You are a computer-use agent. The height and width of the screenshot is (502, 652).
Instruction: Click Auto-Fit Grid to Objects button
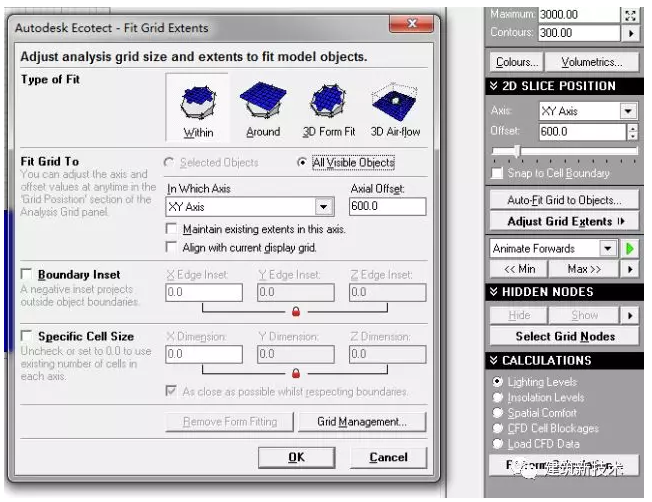[x=565, y=200]
